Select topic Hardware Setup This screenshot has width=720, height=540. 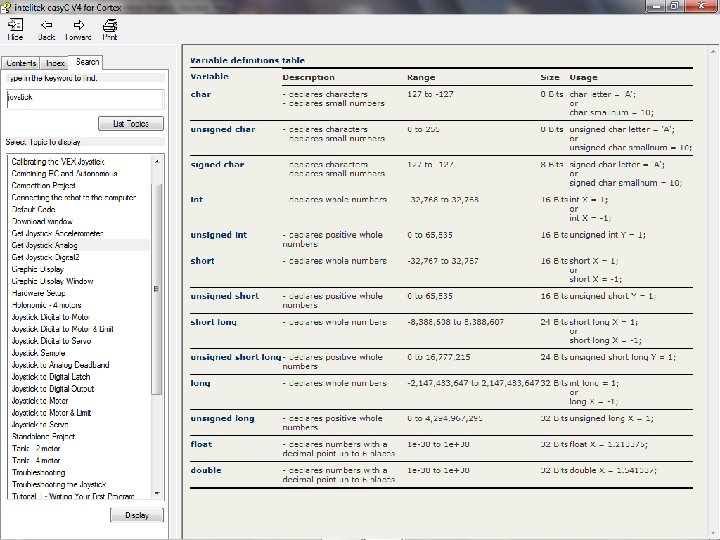click(x=39, y=293)
